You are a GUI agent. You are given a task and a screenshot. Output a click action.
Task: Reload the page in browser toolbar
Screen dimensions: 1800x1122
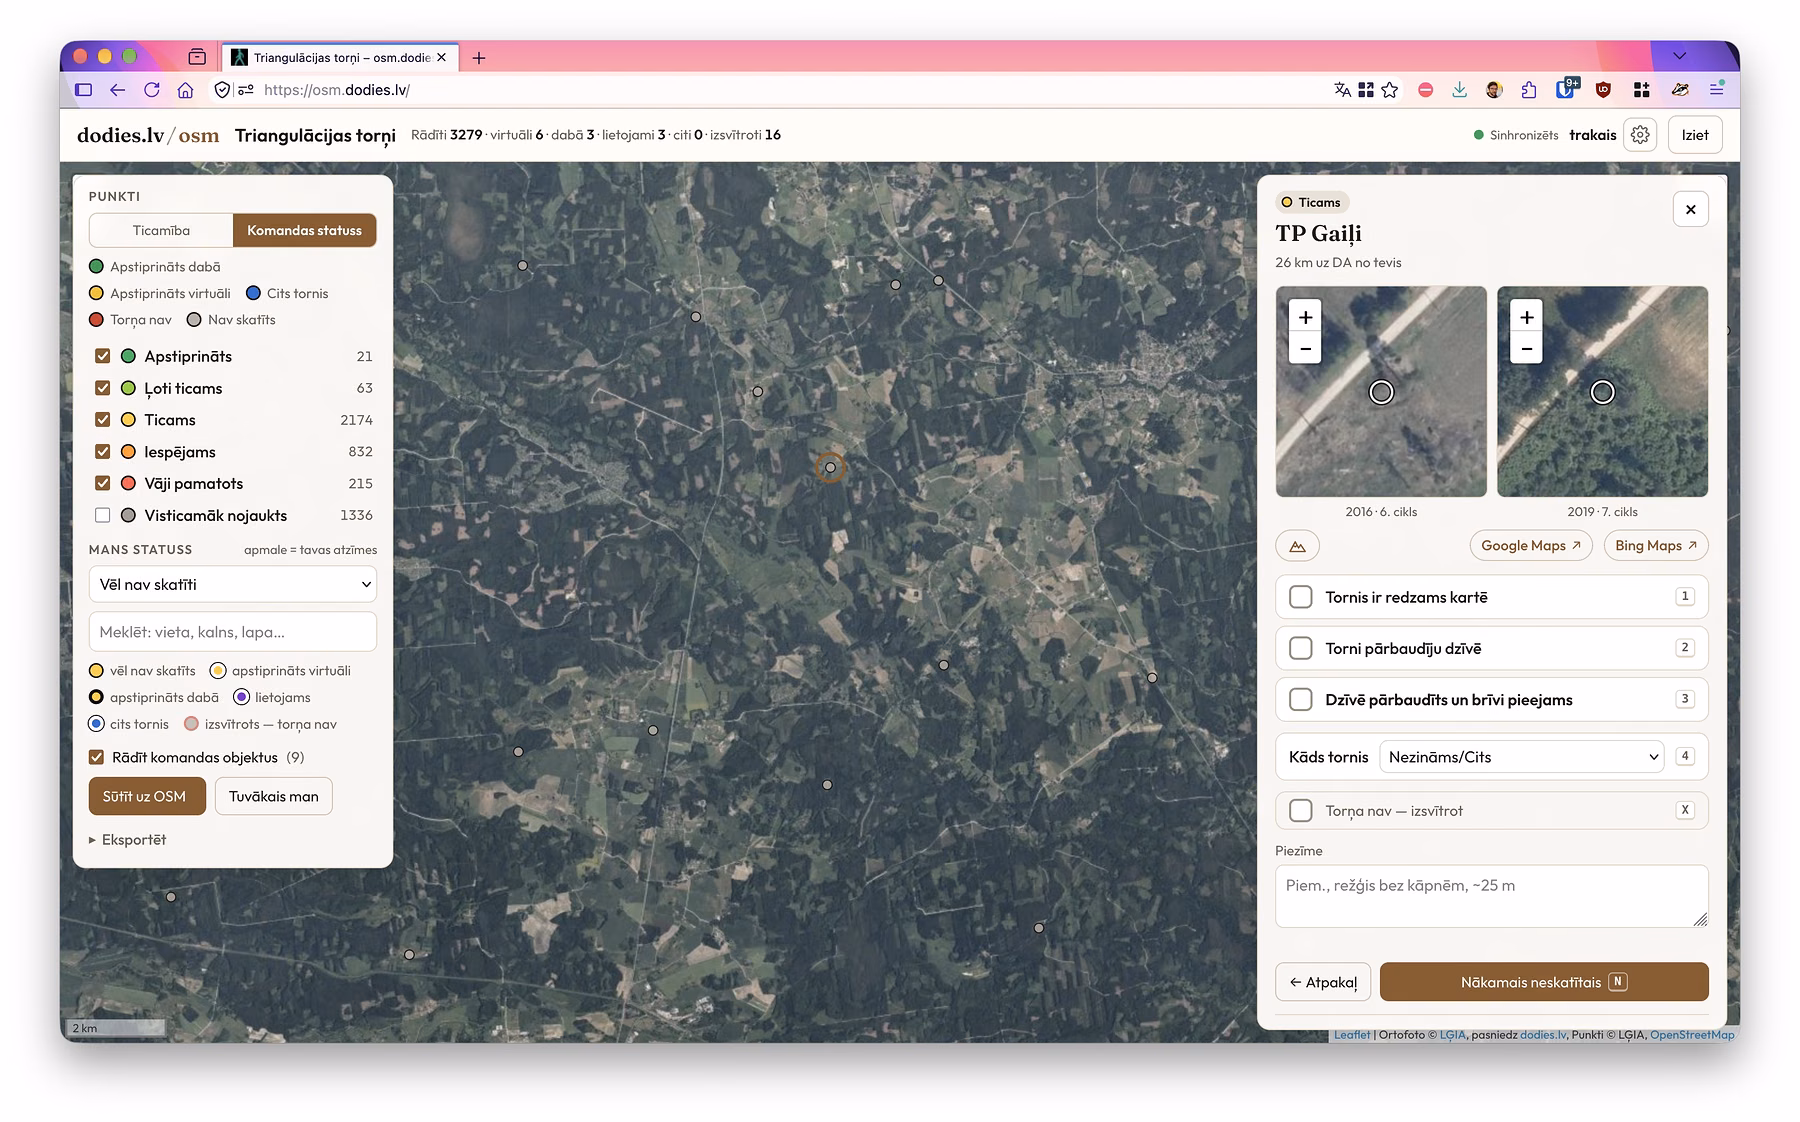tap(152, 90)
